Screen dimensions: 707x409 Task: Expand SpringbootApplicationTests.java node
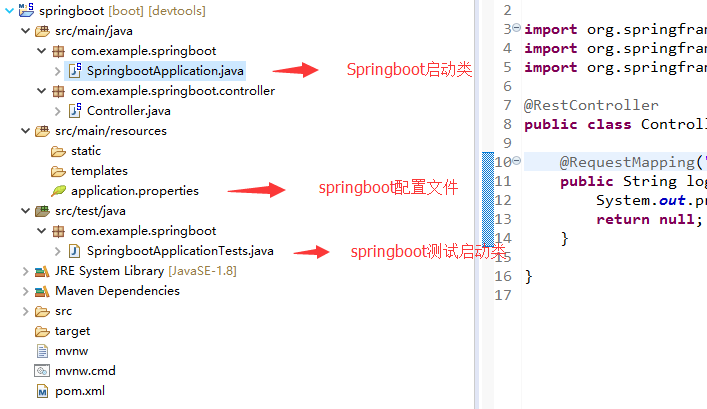pyautogui.click(x=57, y=251)
